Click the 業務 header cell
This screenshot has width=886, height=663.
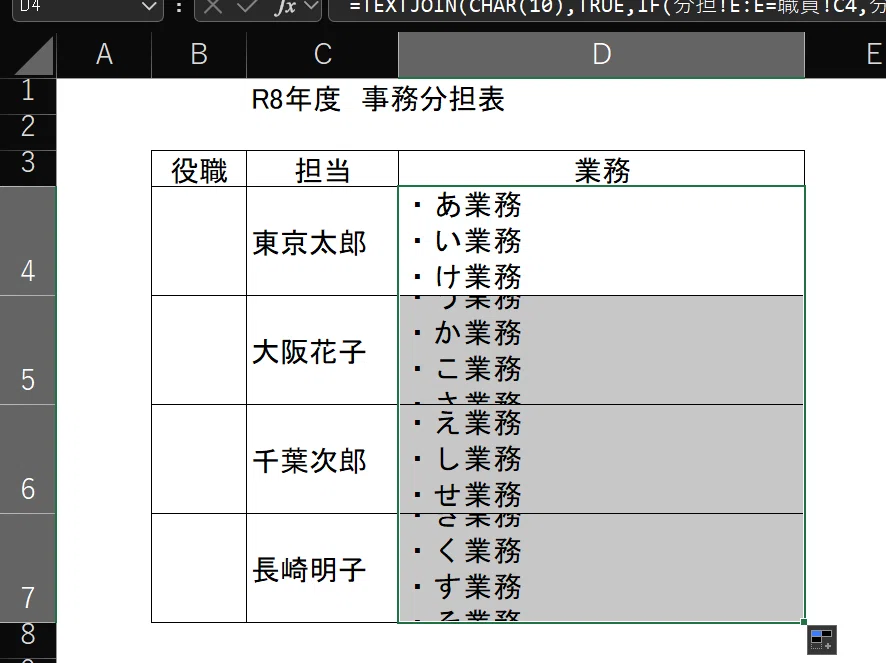pyautogui.click(x=602, y=168)
